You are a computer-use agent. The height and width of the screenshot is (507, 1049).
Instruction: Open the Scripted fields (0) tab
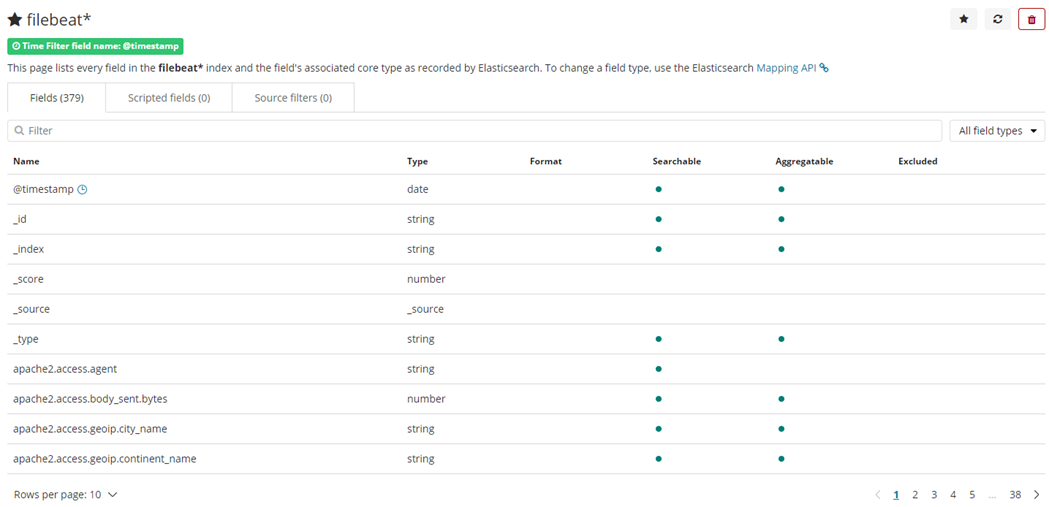pos(169,98)
